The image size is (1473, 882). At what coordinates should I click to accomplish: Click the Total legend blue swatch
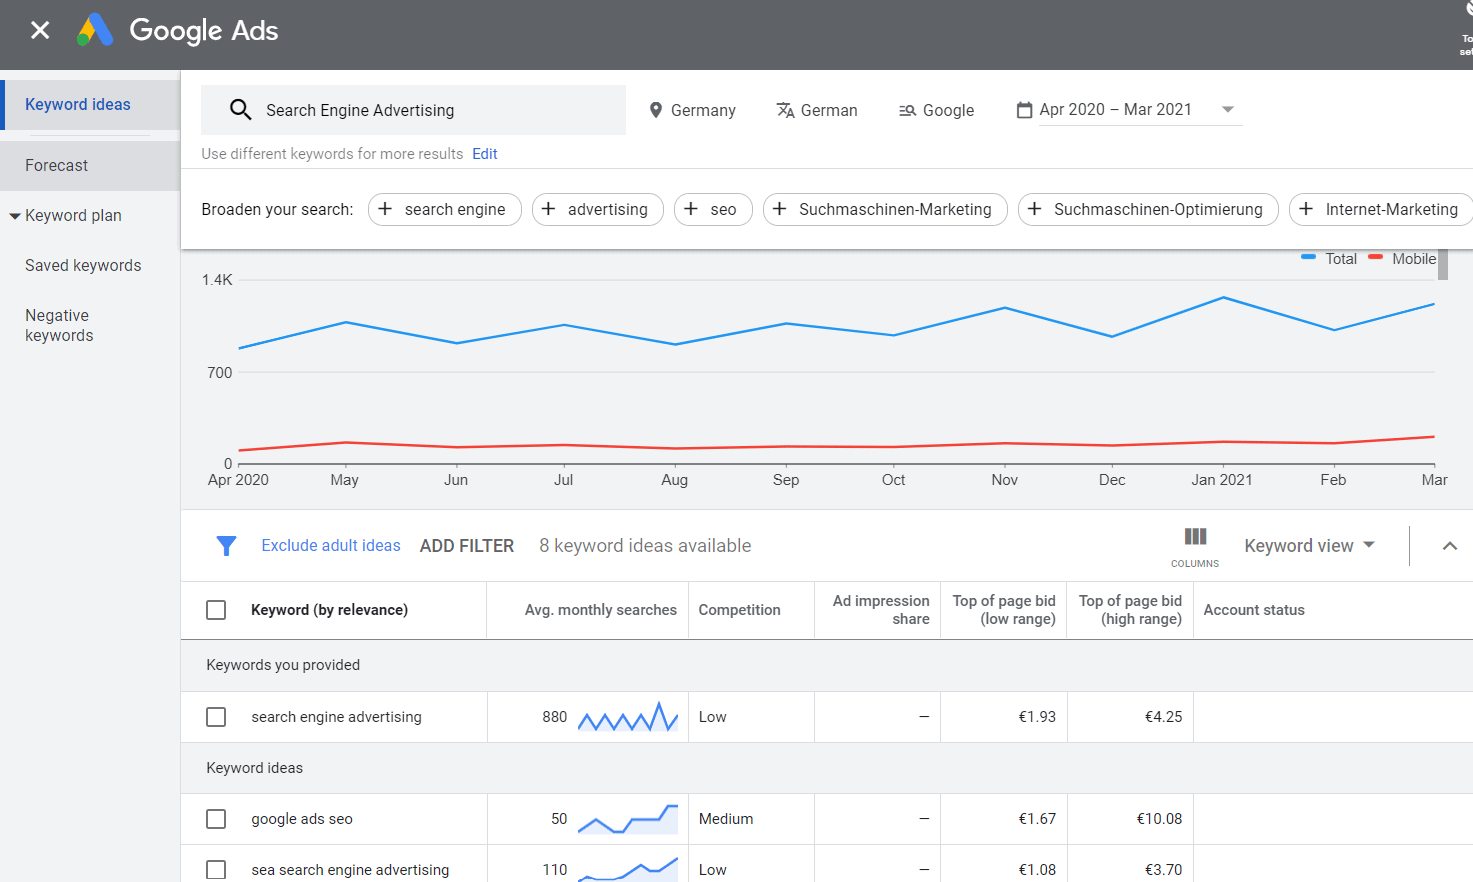[1308, 258]
